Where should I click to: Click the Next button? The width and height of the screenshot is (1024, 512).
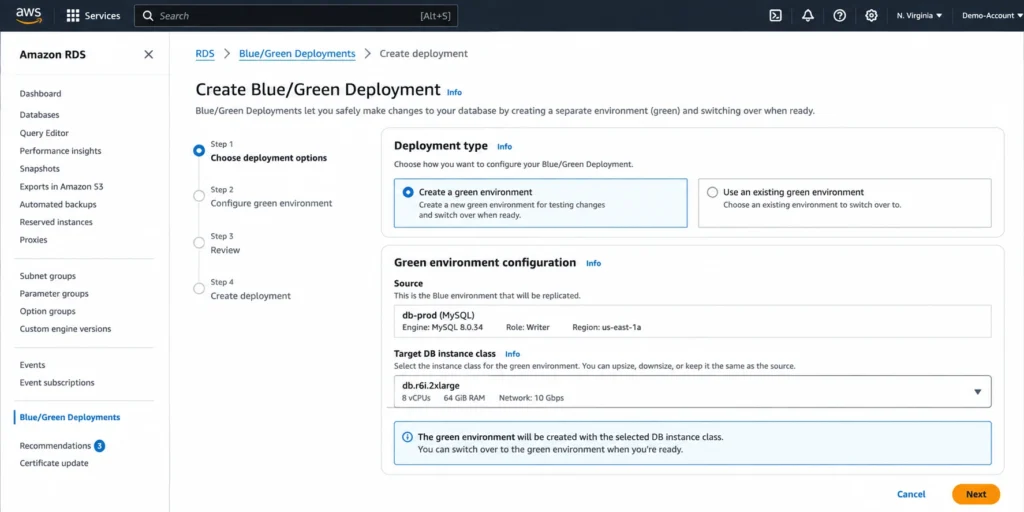pos(976,494)
